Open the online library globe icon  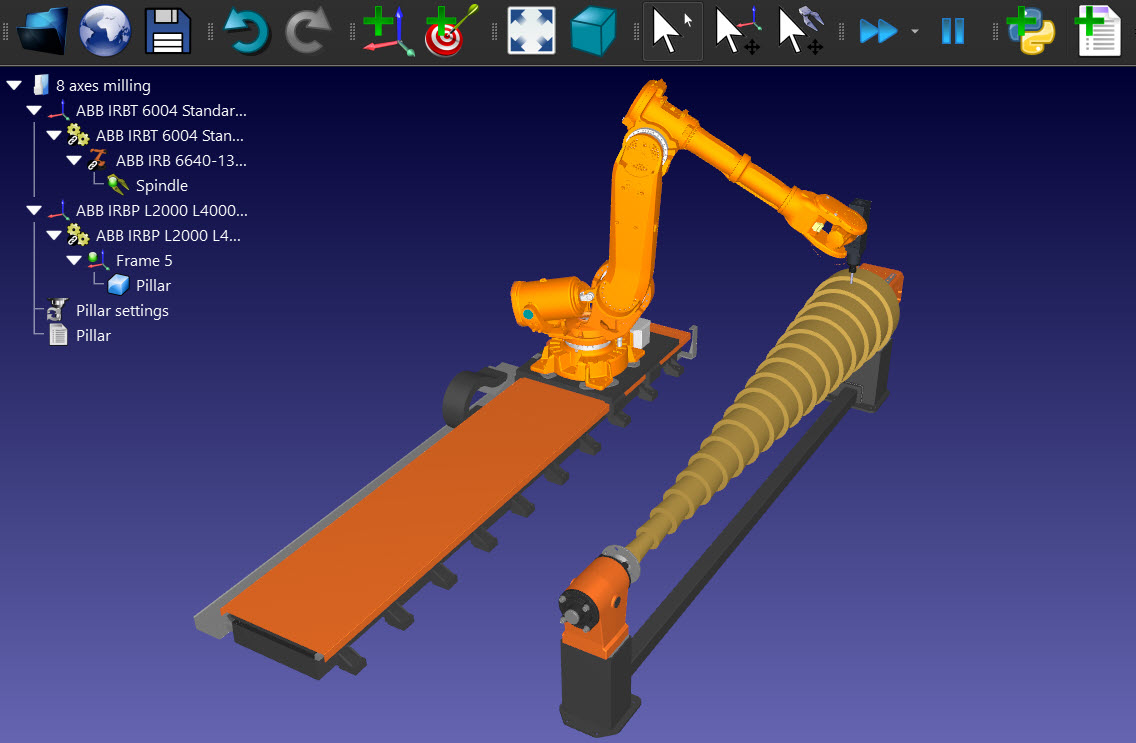click(x=105, y=30)
